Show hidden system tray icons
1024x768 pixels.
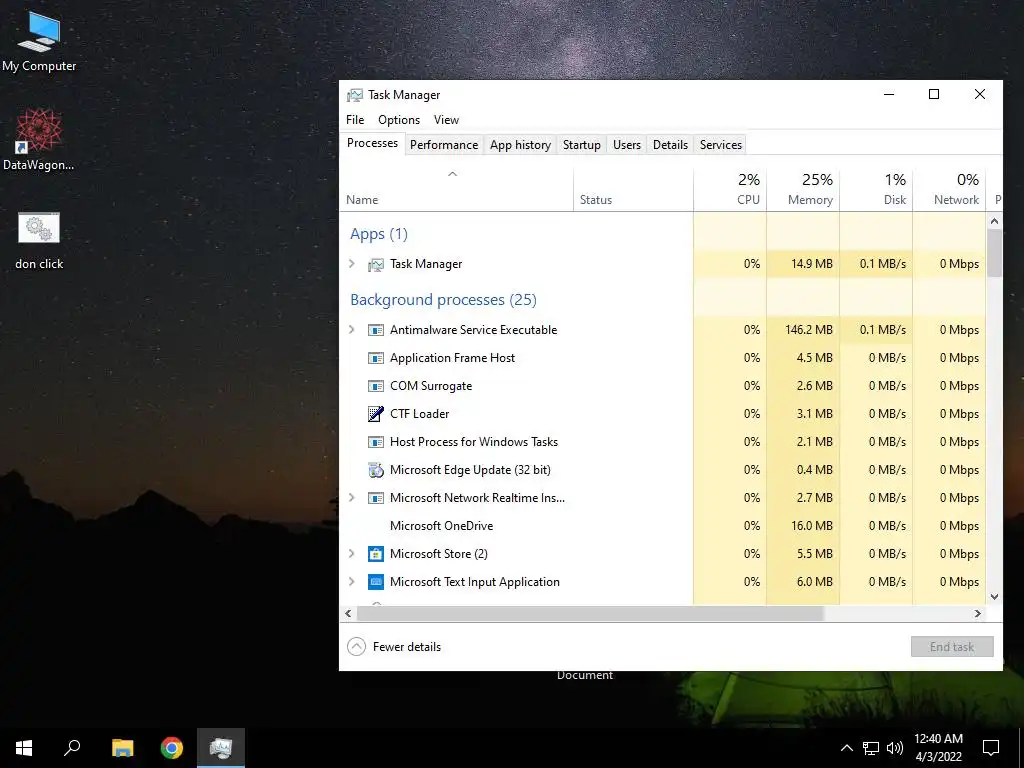pyautogui.click(x=846, y=748)
